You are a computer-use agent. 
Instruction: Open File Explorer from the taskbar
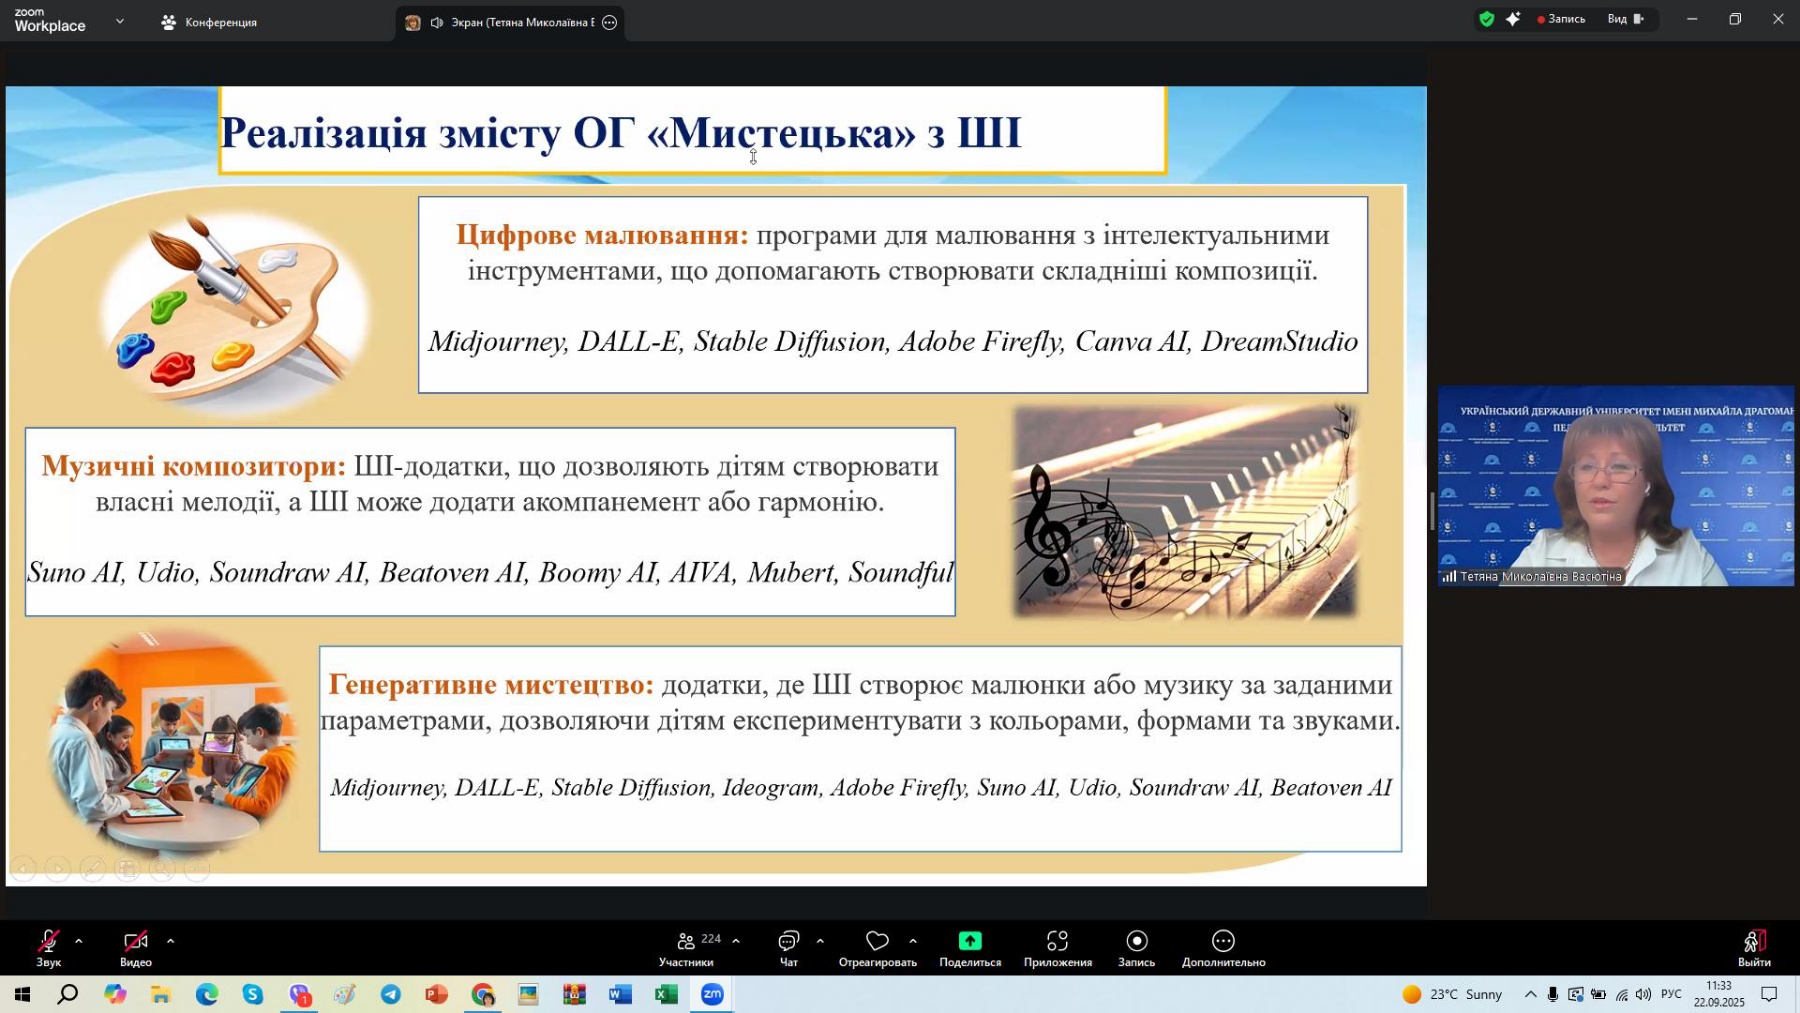coord(161,994)
